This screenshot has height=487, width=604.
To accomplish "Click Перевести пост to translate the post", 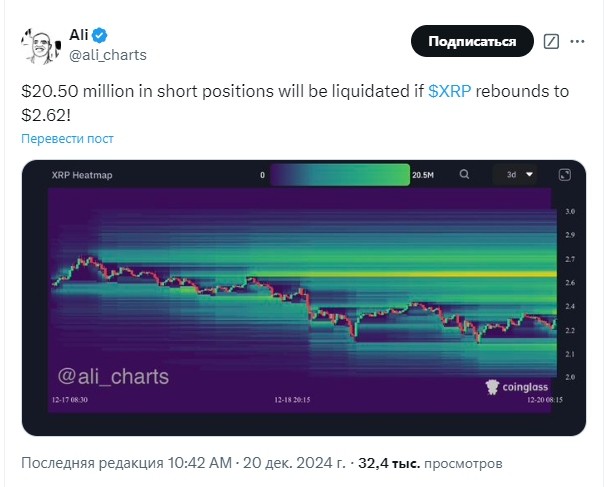I will (67, 139).
